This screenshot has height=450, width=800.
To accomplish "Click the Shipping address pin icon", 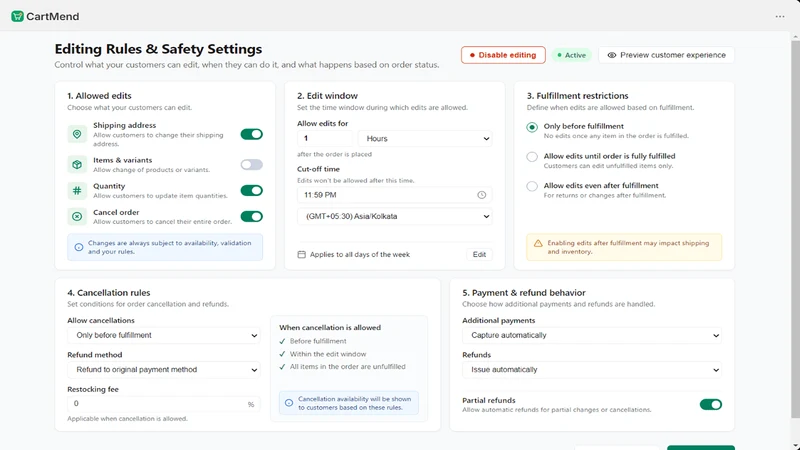I will click(77, 134).
